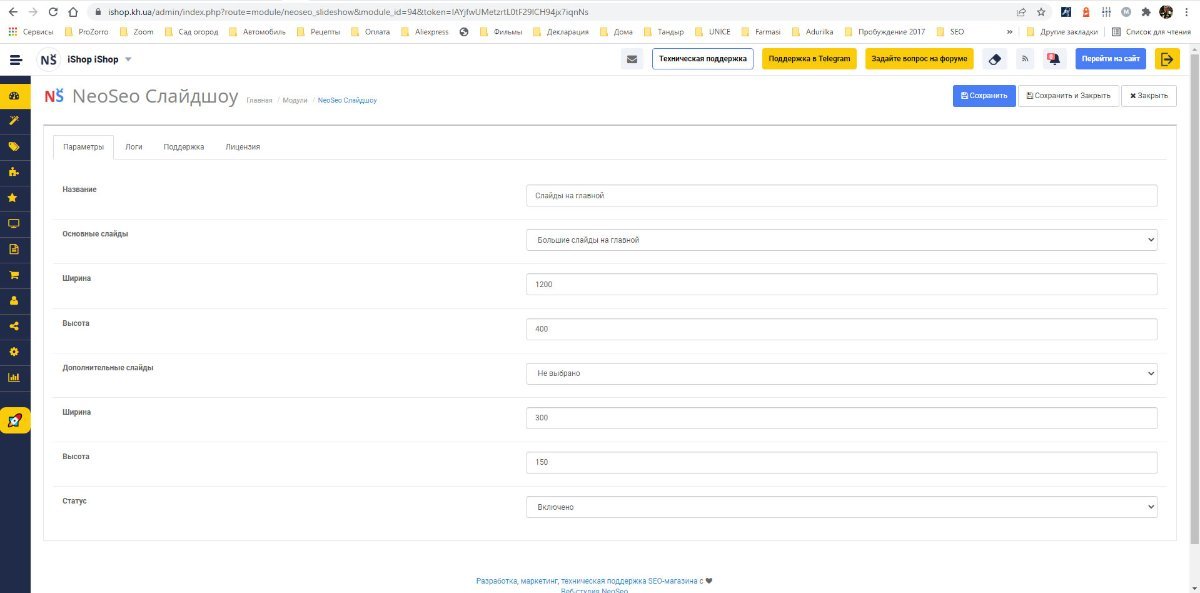Open the dashboard gauge icon in sidebar
The image size is (1200, 593).
point(14,96)
